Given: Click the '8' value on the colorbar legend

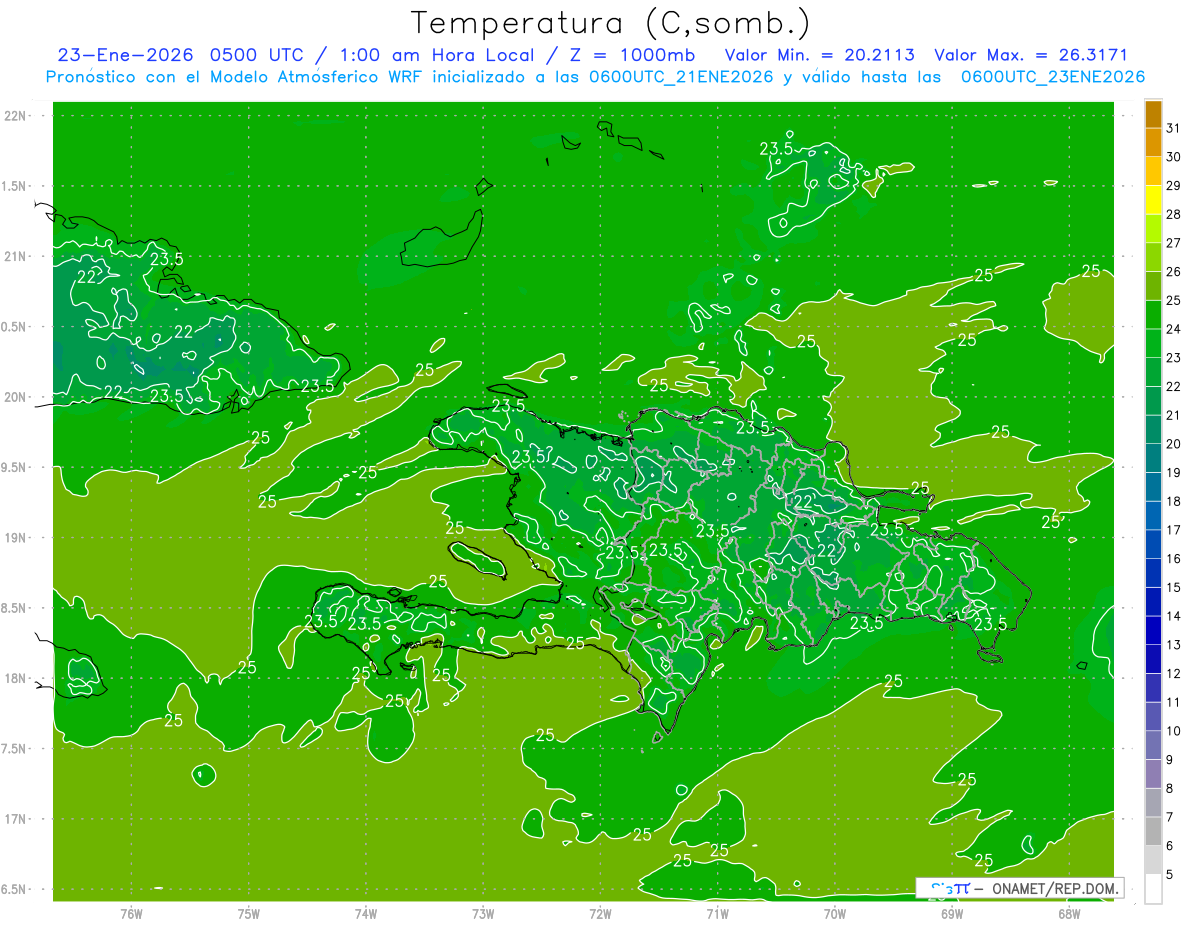Looking at the screenshot, I should pos(1170,788).
